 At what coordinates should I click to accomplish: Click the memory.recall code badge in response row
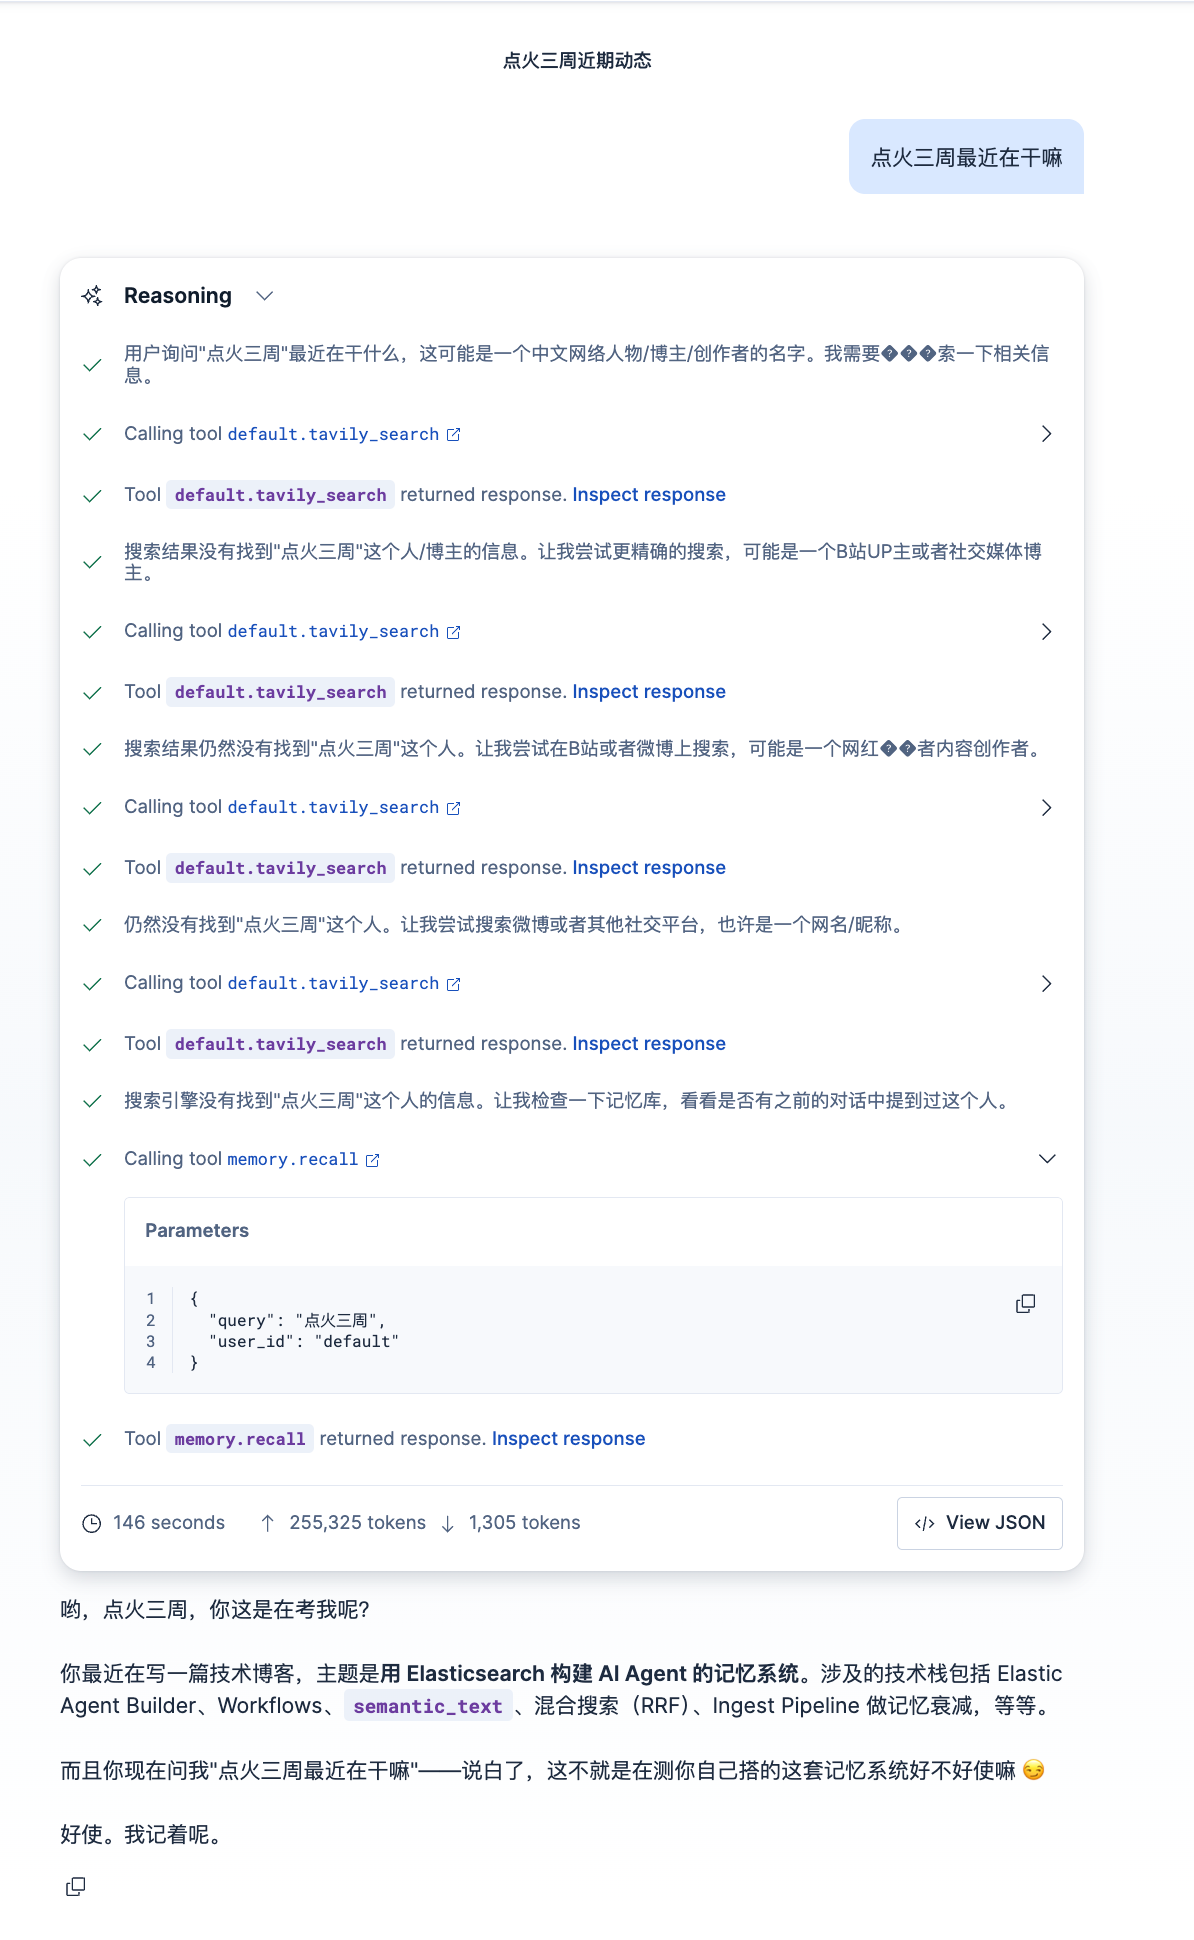click(x=240, y=1439)
